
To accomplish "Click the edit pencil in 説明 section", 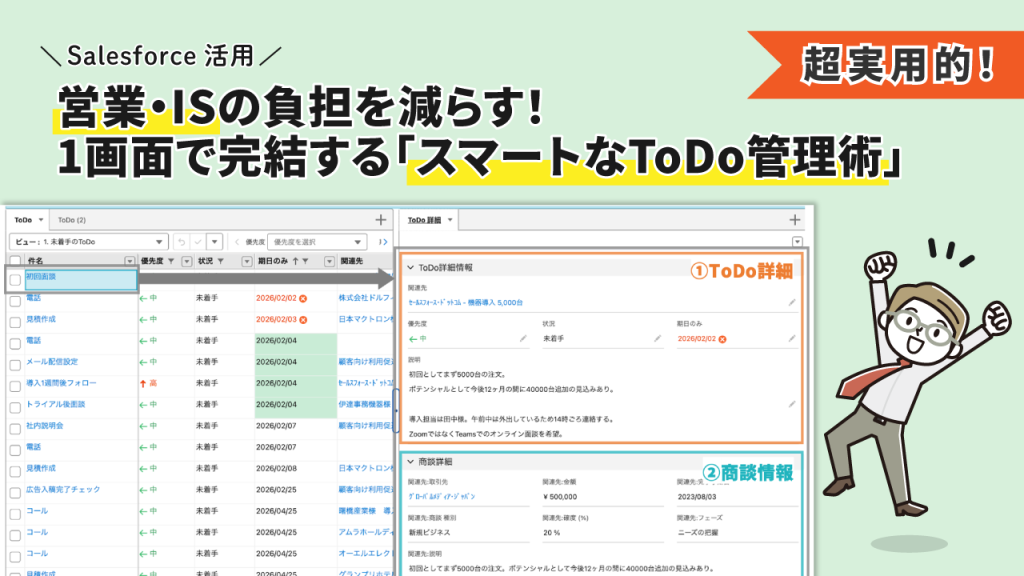I will [792, 403].
